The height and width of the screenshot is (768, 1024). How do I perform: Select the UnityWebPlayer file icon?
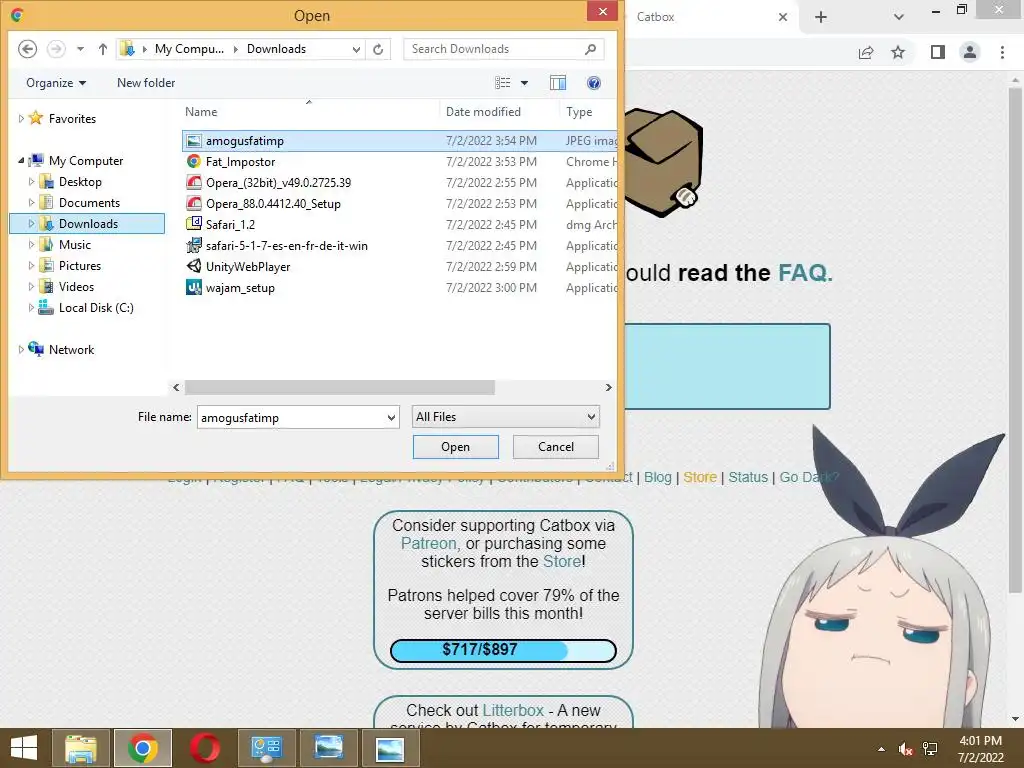(x=194, y=266)
